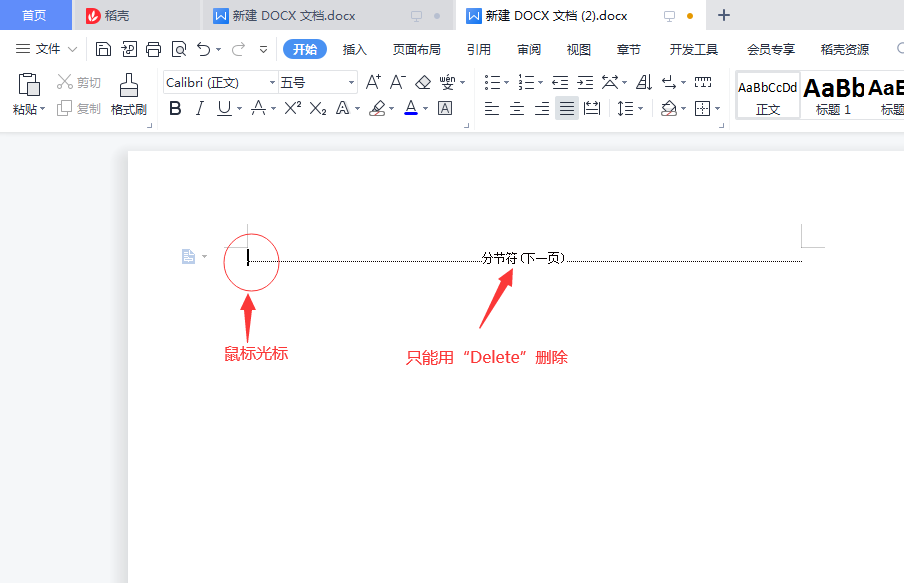Click the paragraph shading fill button
Viewport: 904px width, 583px height.
point(669,108)
